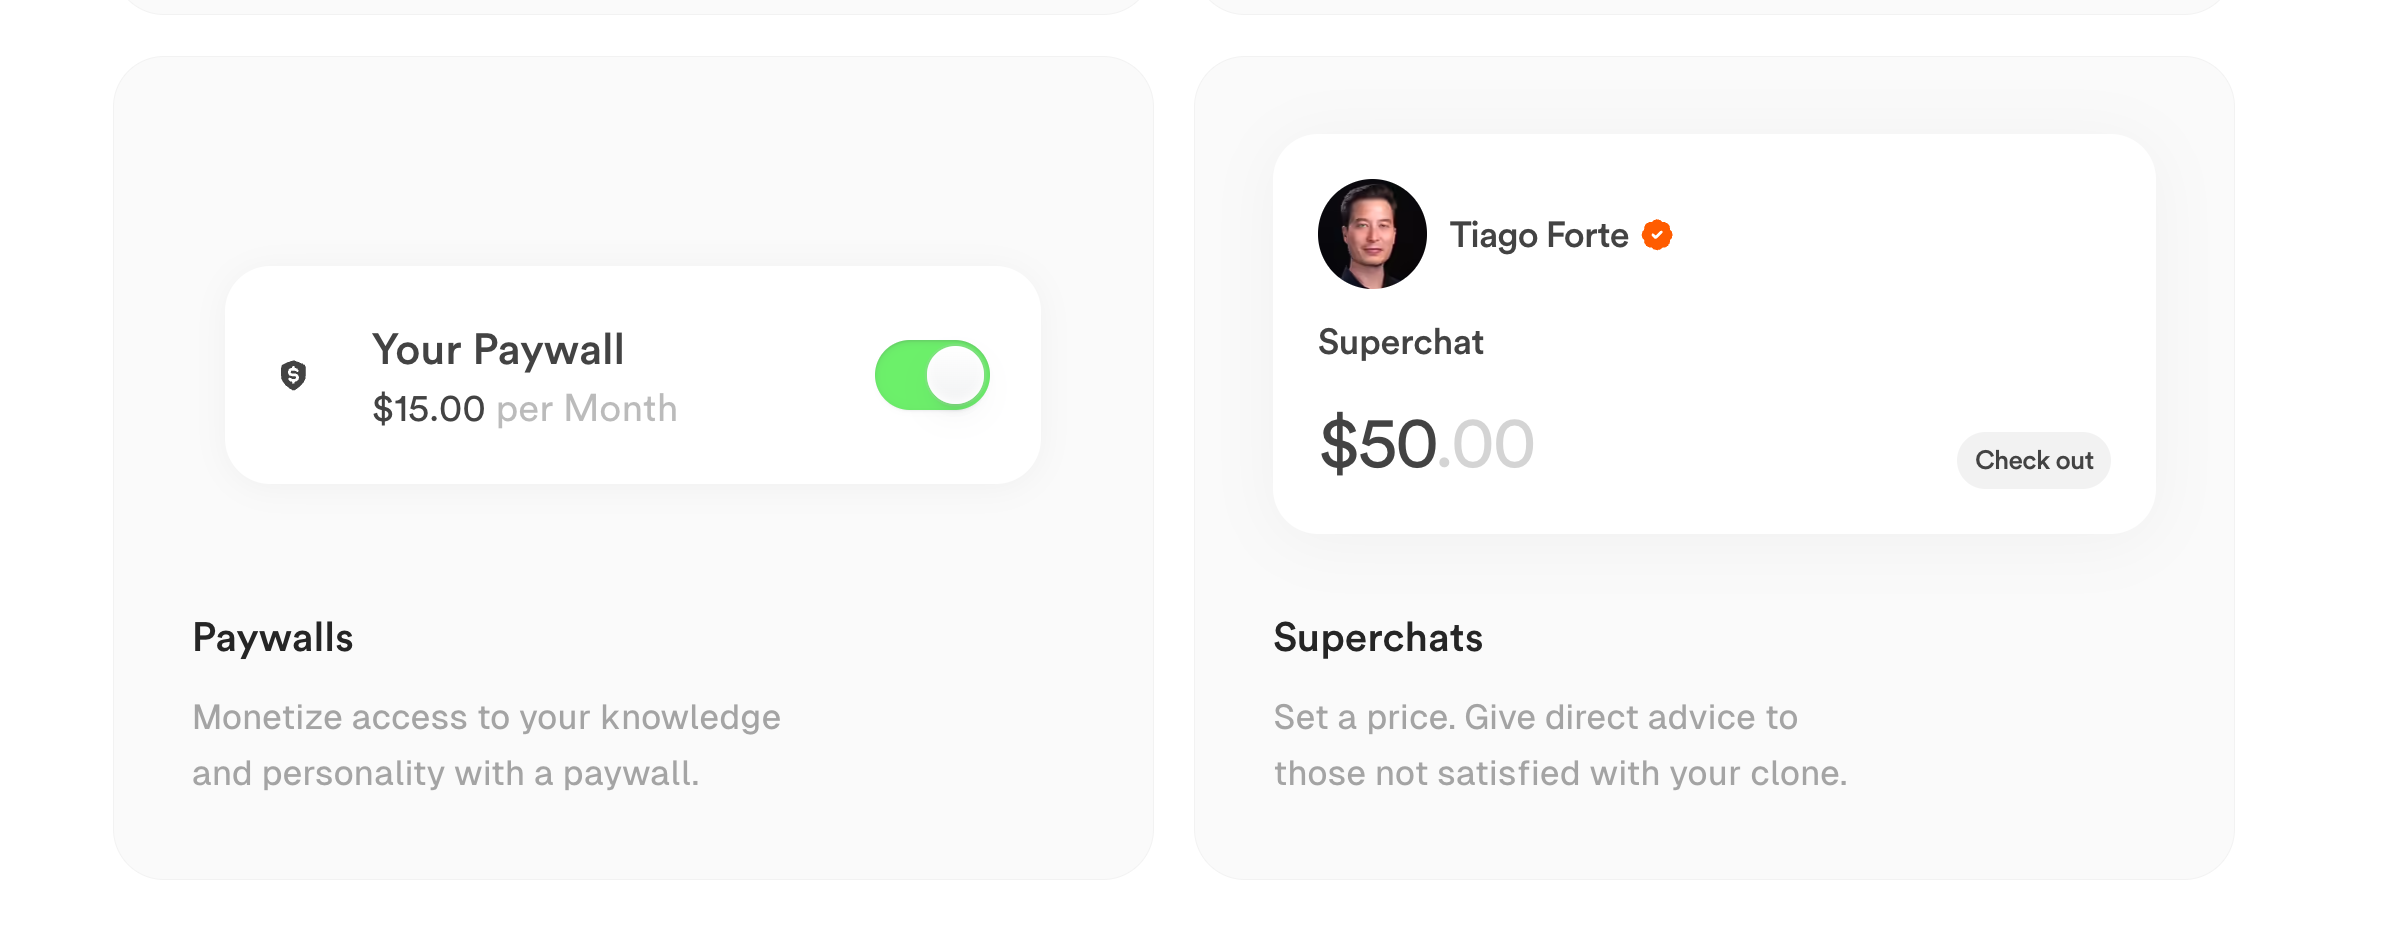
Task: Click the $50 Superchat price amount
Action: [x=1378, y=444]
